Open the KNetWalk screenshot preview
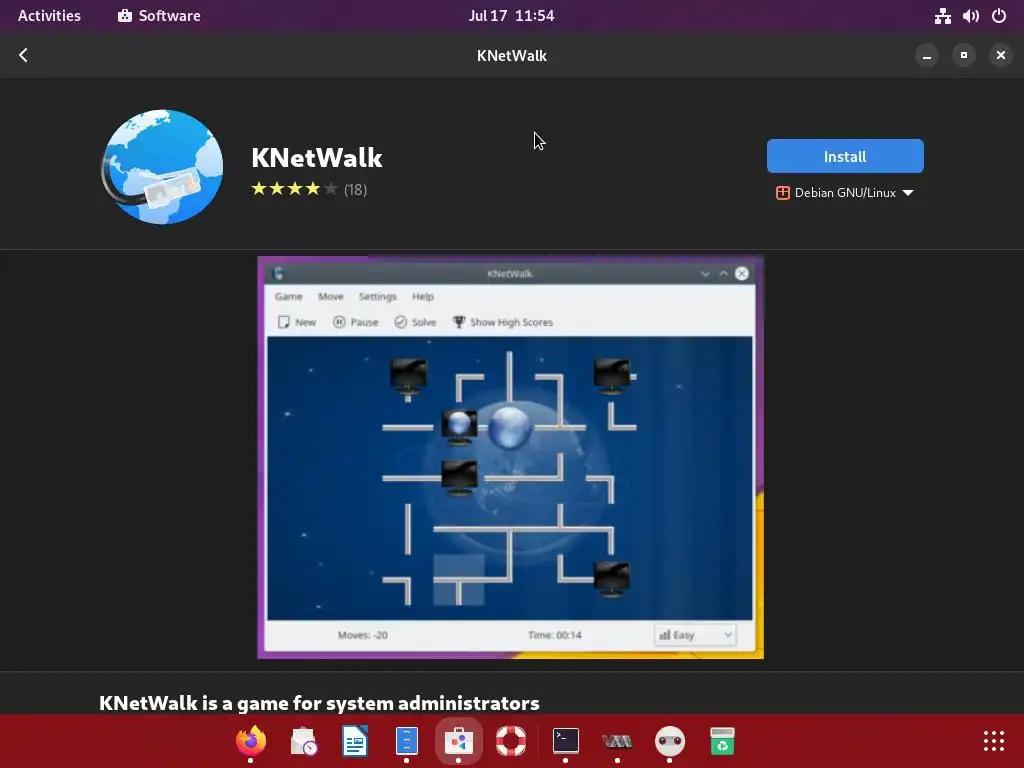 point(510,457)
